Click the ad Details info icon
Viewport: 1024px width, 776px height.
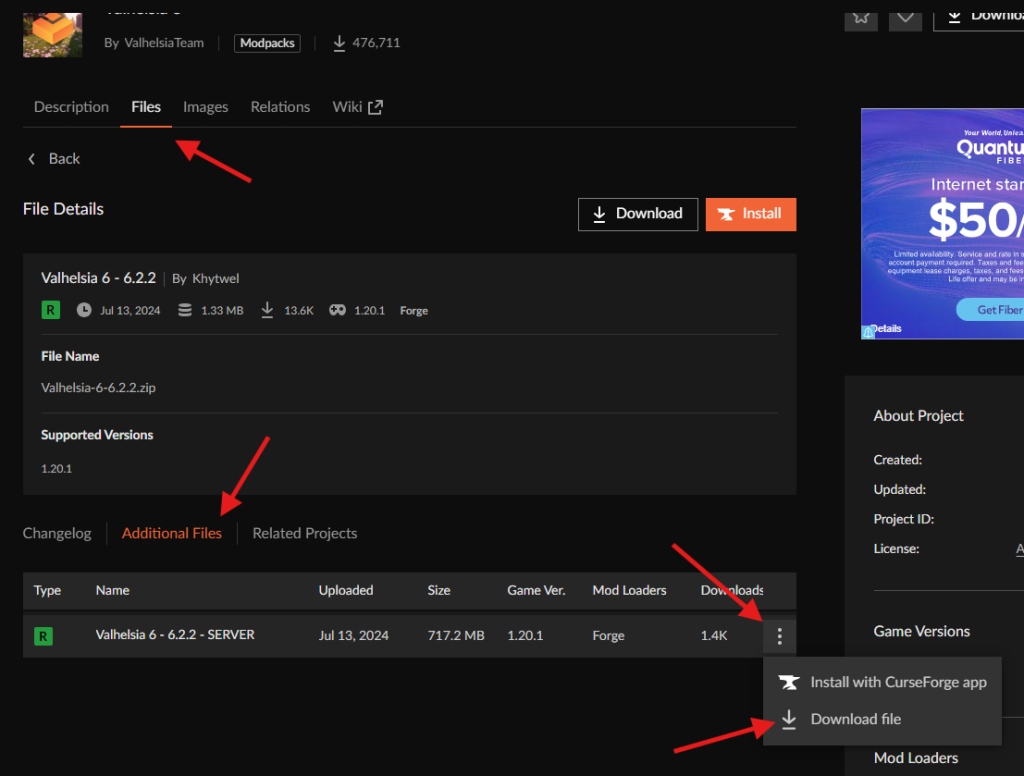pos(868,332)
